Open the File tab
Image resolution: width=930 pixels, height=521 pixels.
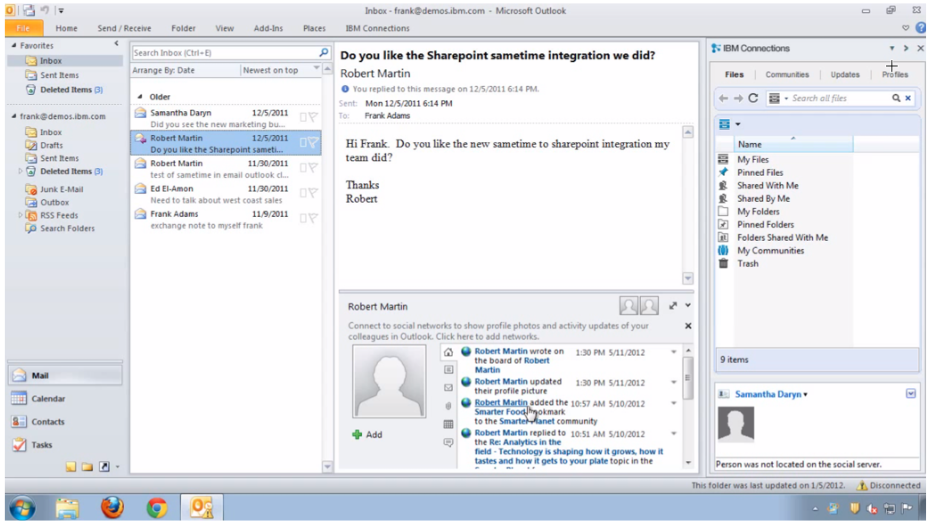click(x=24, y=28)
